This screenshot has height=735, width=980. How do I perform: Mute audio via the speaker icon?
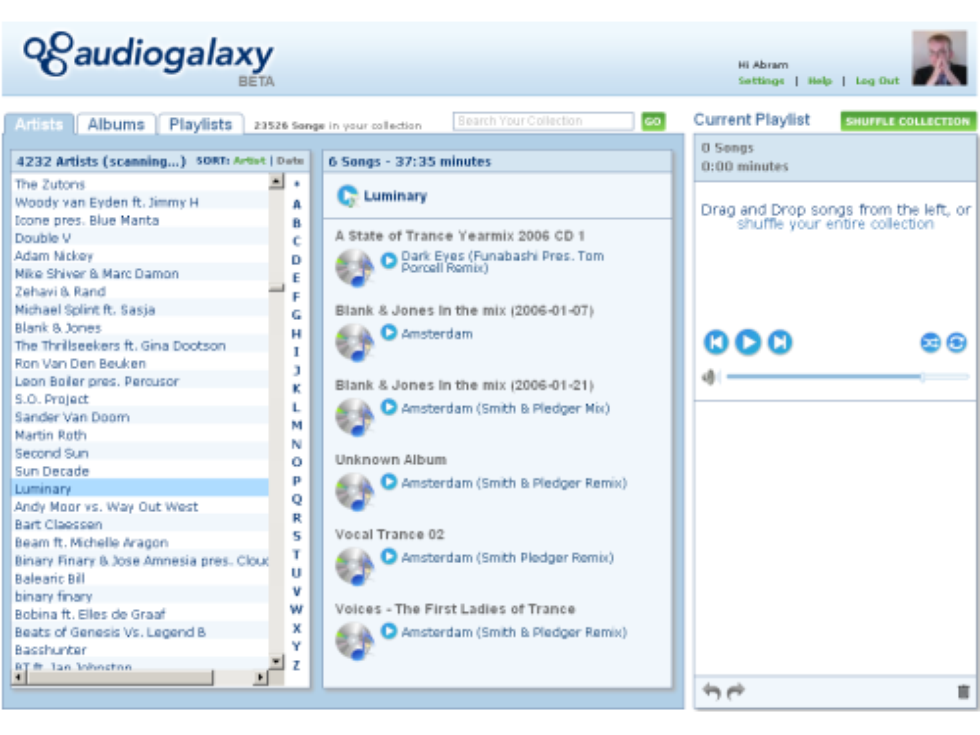pos(710,377)
